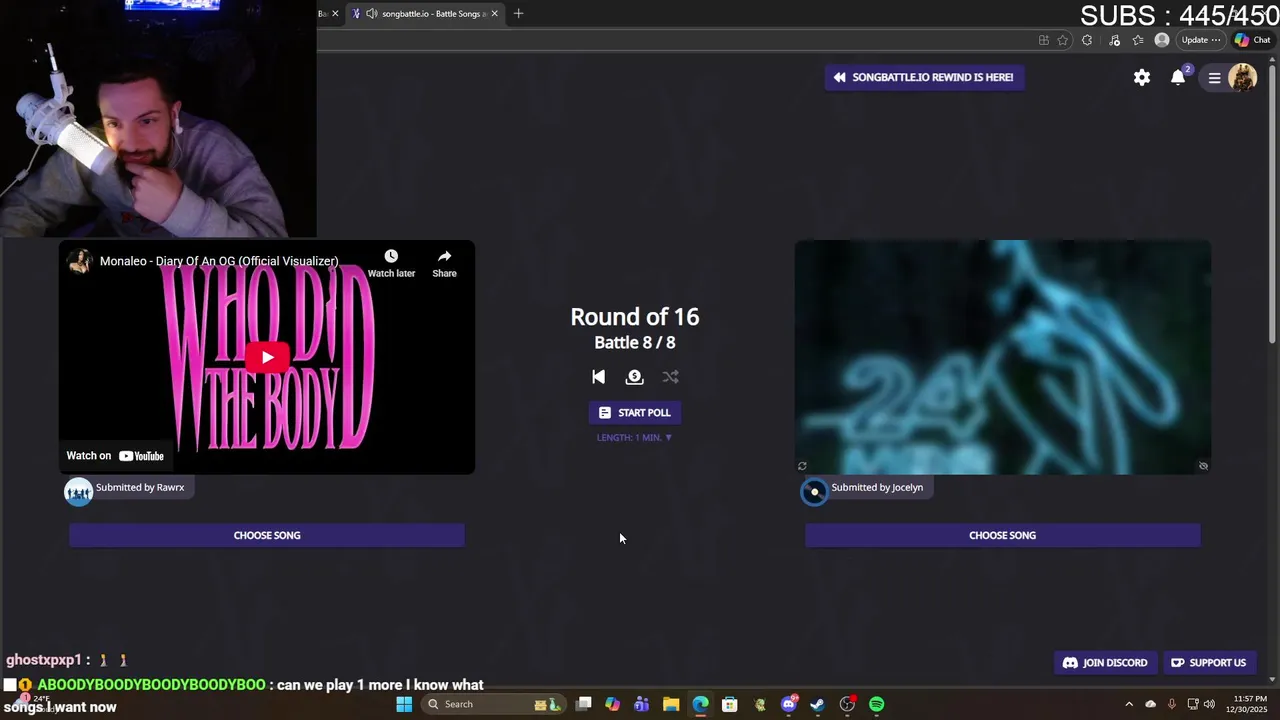This screenshot has width=1280, height=720.
Task: Mute the songbattle tab's audio
Action: click(372, 14)
